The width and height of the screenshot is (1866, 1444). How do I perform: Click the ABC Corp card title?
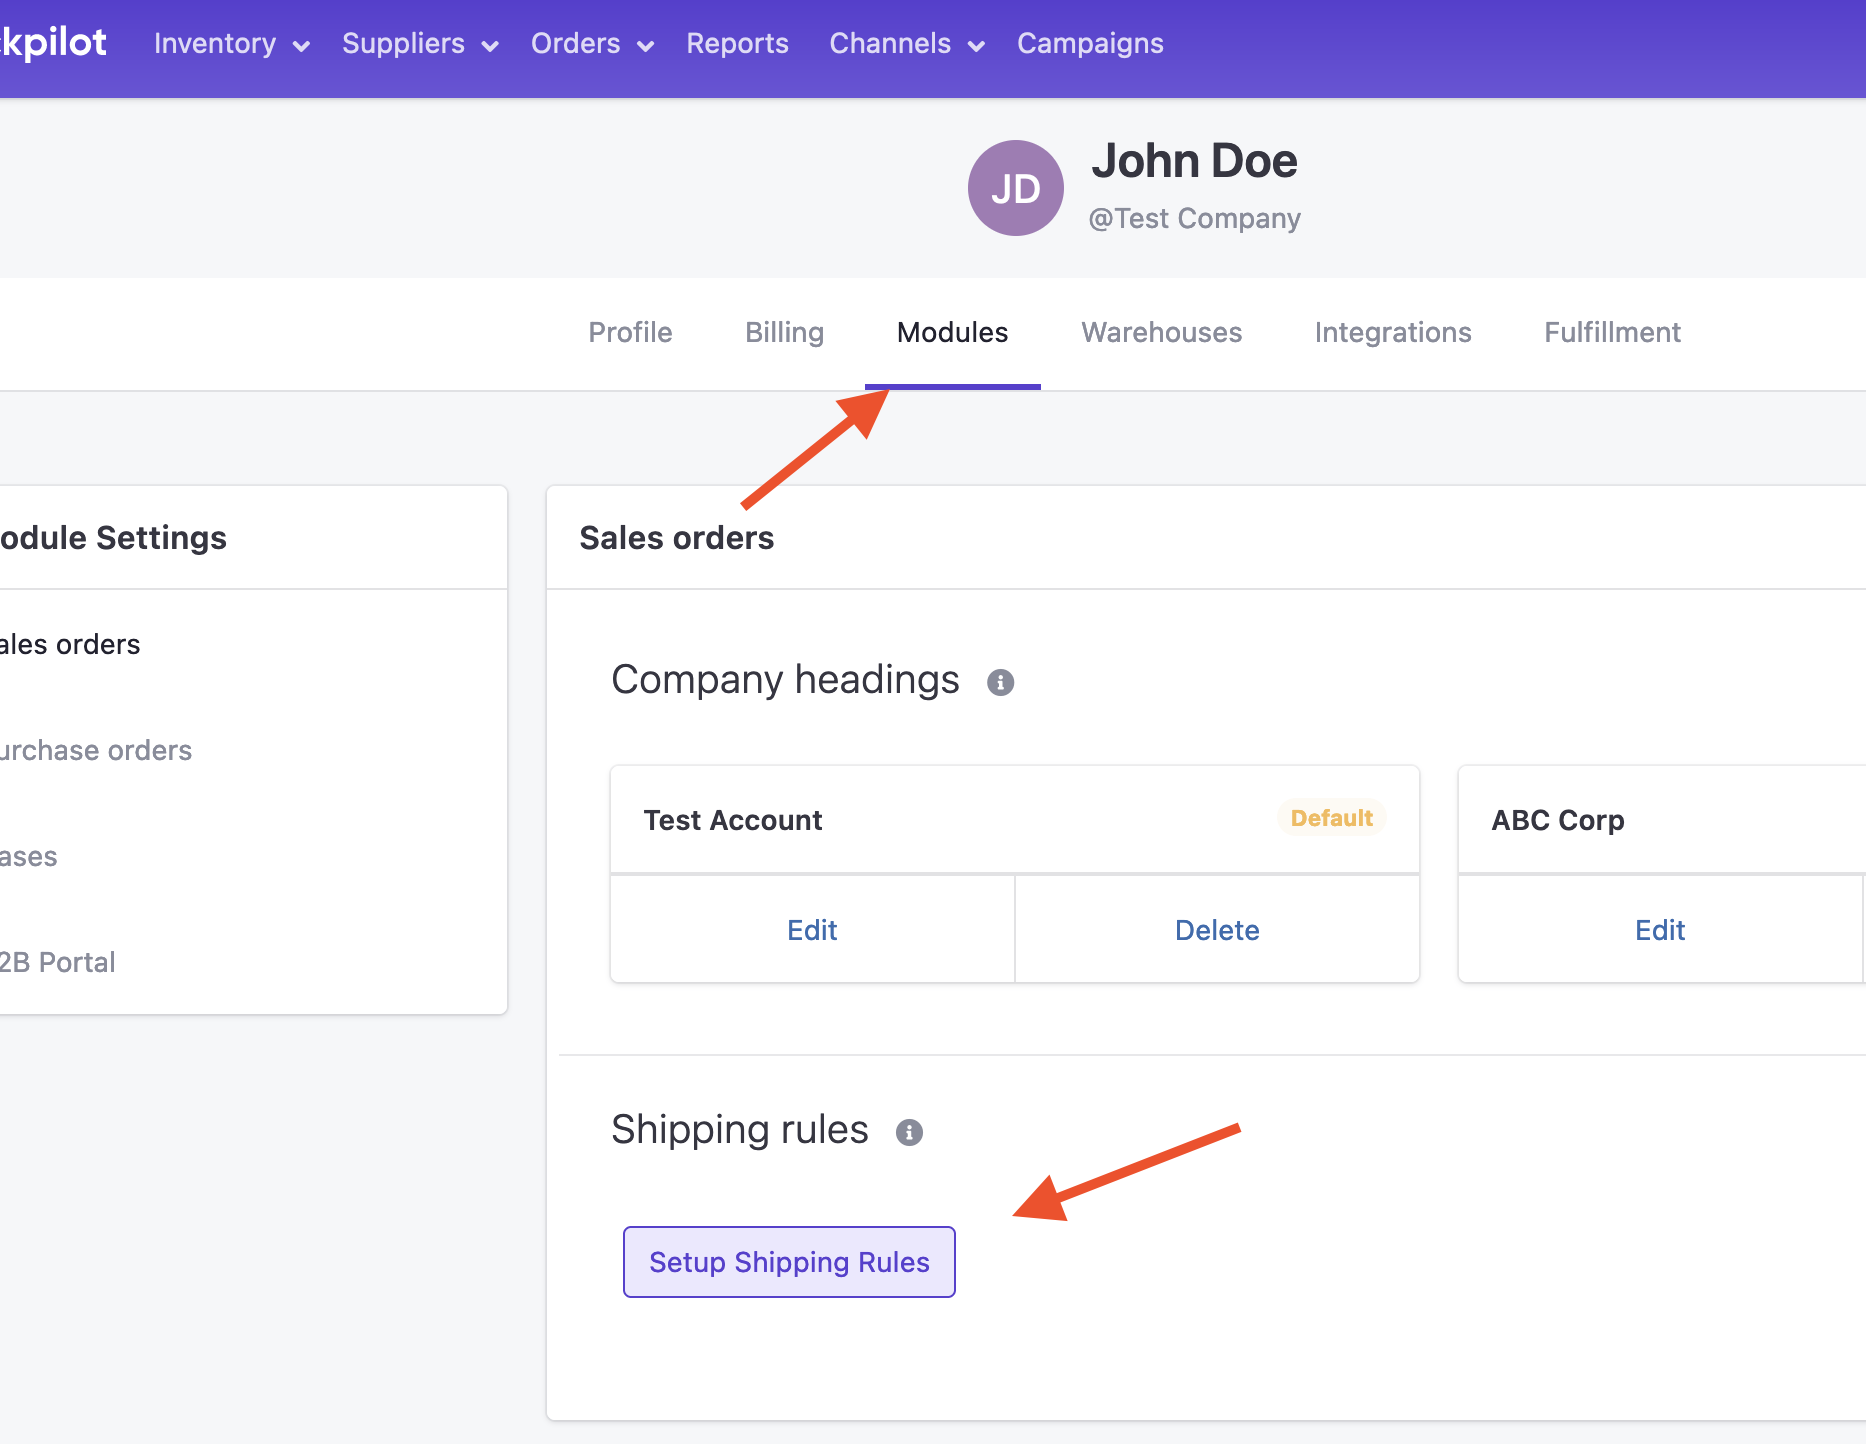1557,820
